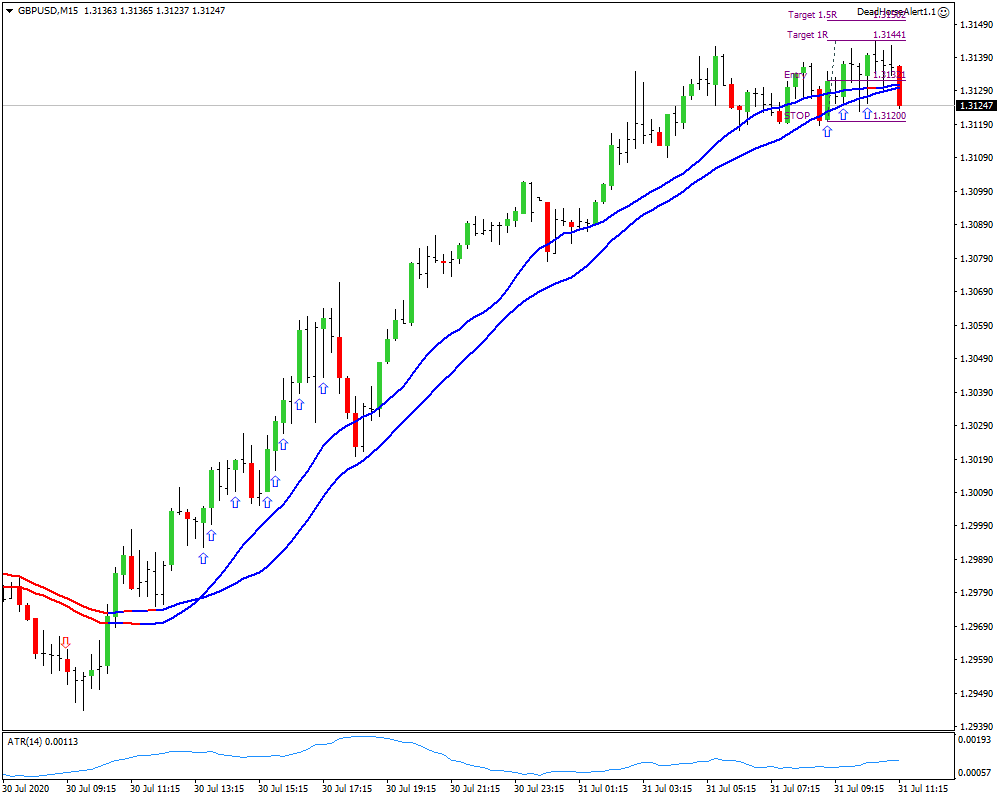Click the blue up arrow beneath the STOP line
This screenshot has height=800, width=1000.
tap(827, 131)
